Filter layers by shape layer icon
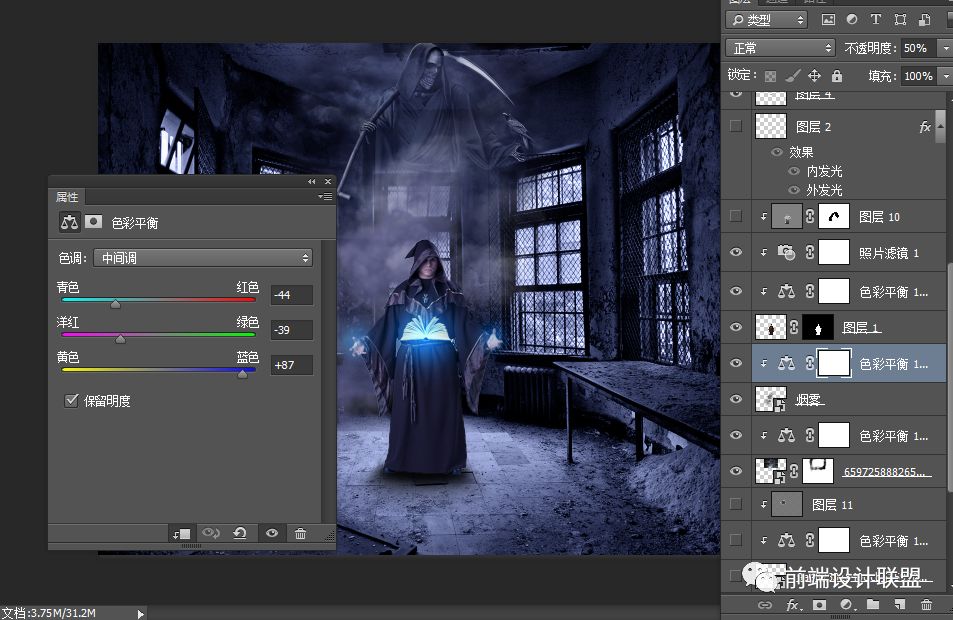This screenshot has height=620, width=953. (x=900, y=19)
